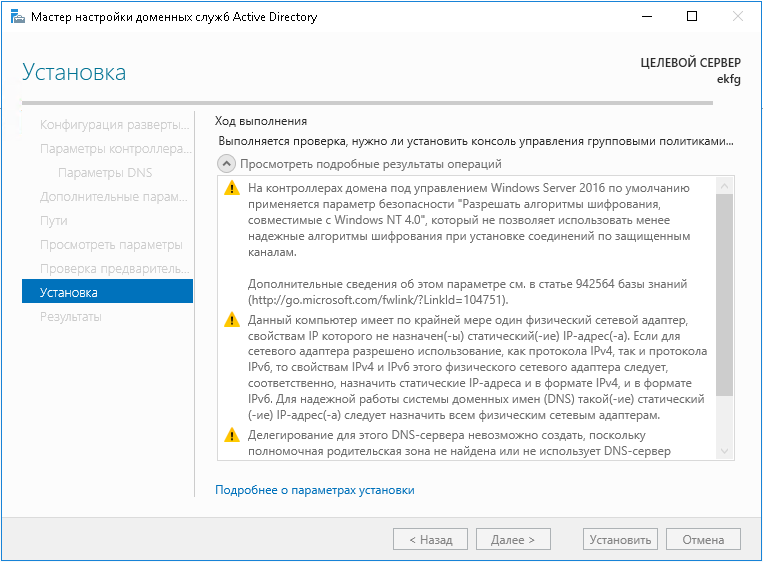
Task: Select «Проверка предварительных требований» step
Action: [x=114, y=269]
